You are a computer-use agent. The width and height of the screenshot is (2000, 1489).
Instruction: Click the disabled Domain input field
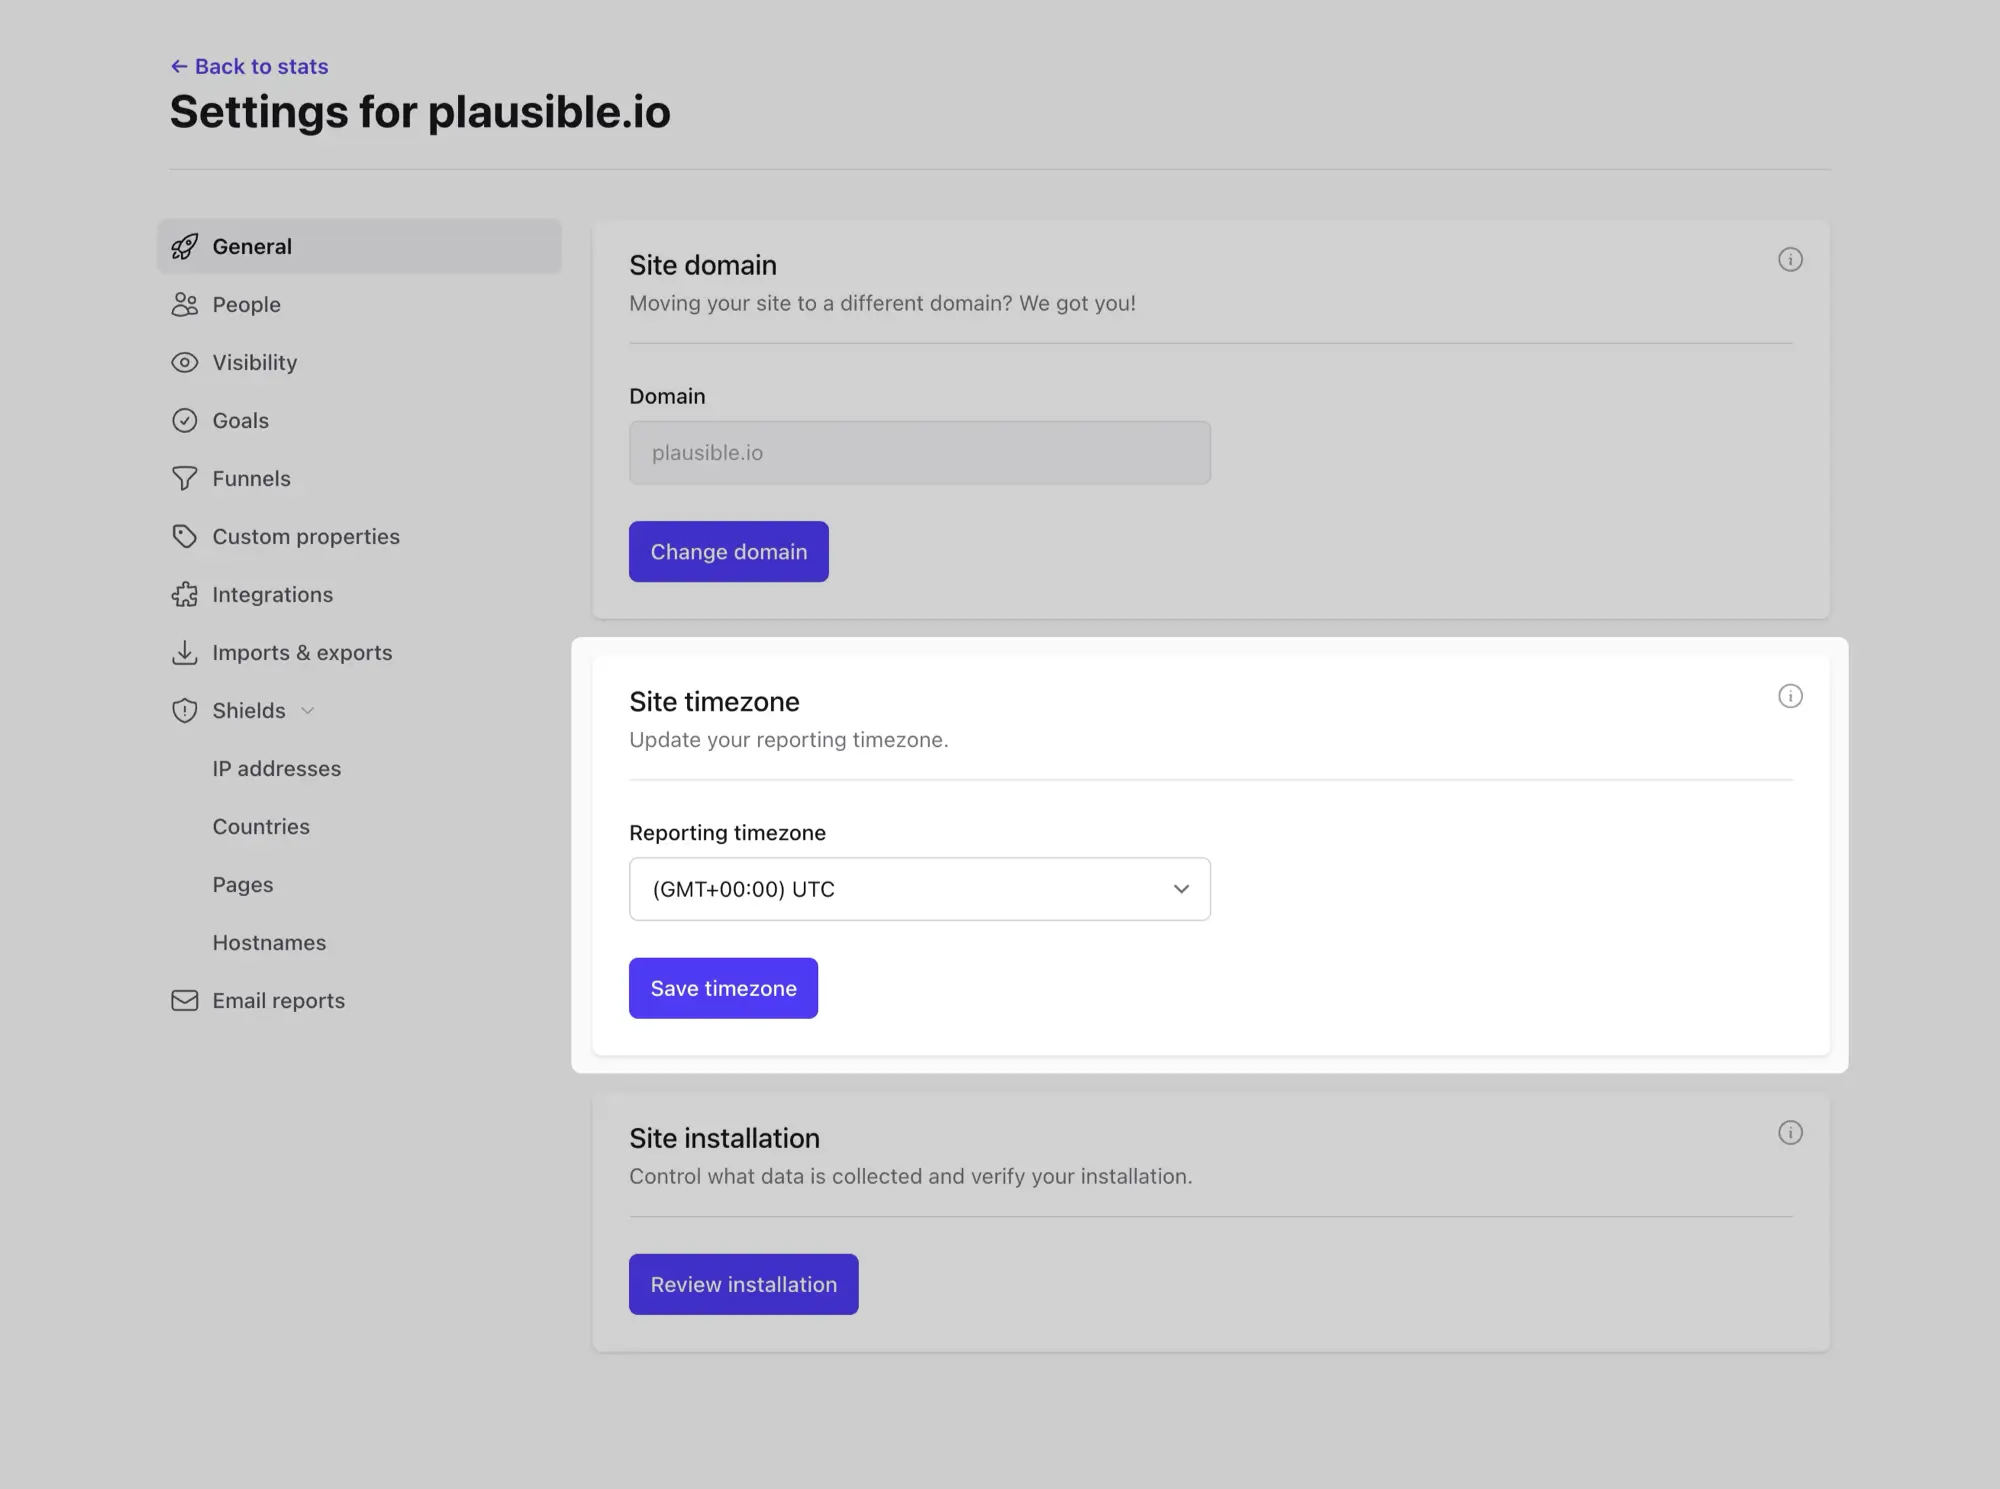[919, 453]
